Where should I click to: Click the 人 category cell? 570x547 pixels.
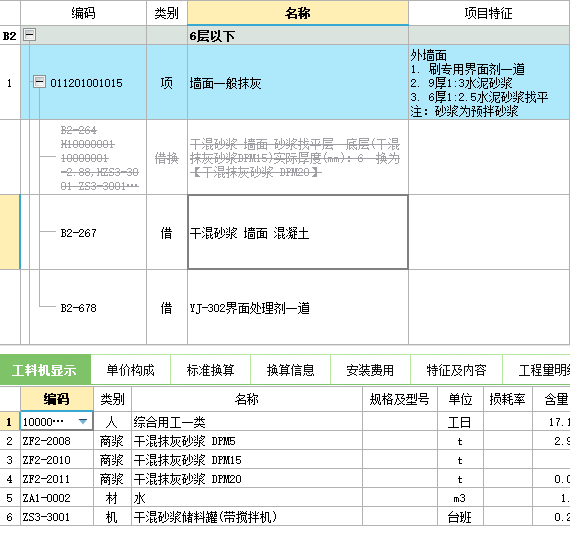point(112,422)
